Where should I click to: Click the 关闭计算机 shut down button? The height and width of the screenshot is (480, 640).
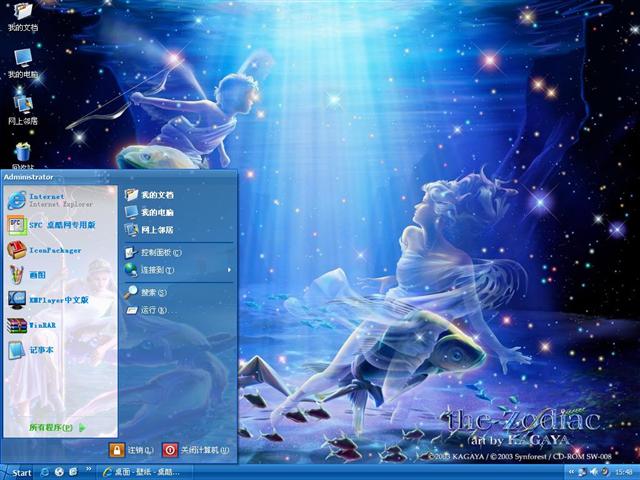196,450
